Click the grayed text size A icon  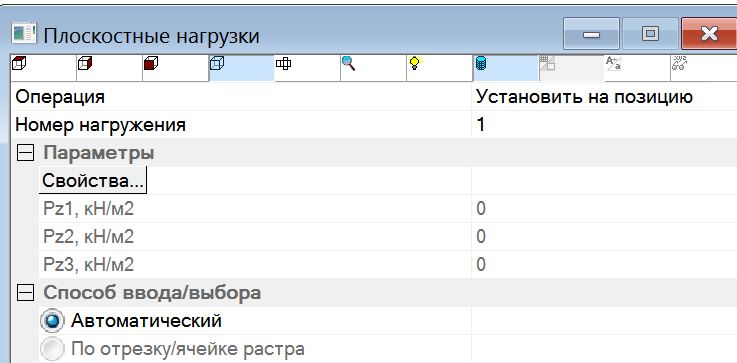613,63
